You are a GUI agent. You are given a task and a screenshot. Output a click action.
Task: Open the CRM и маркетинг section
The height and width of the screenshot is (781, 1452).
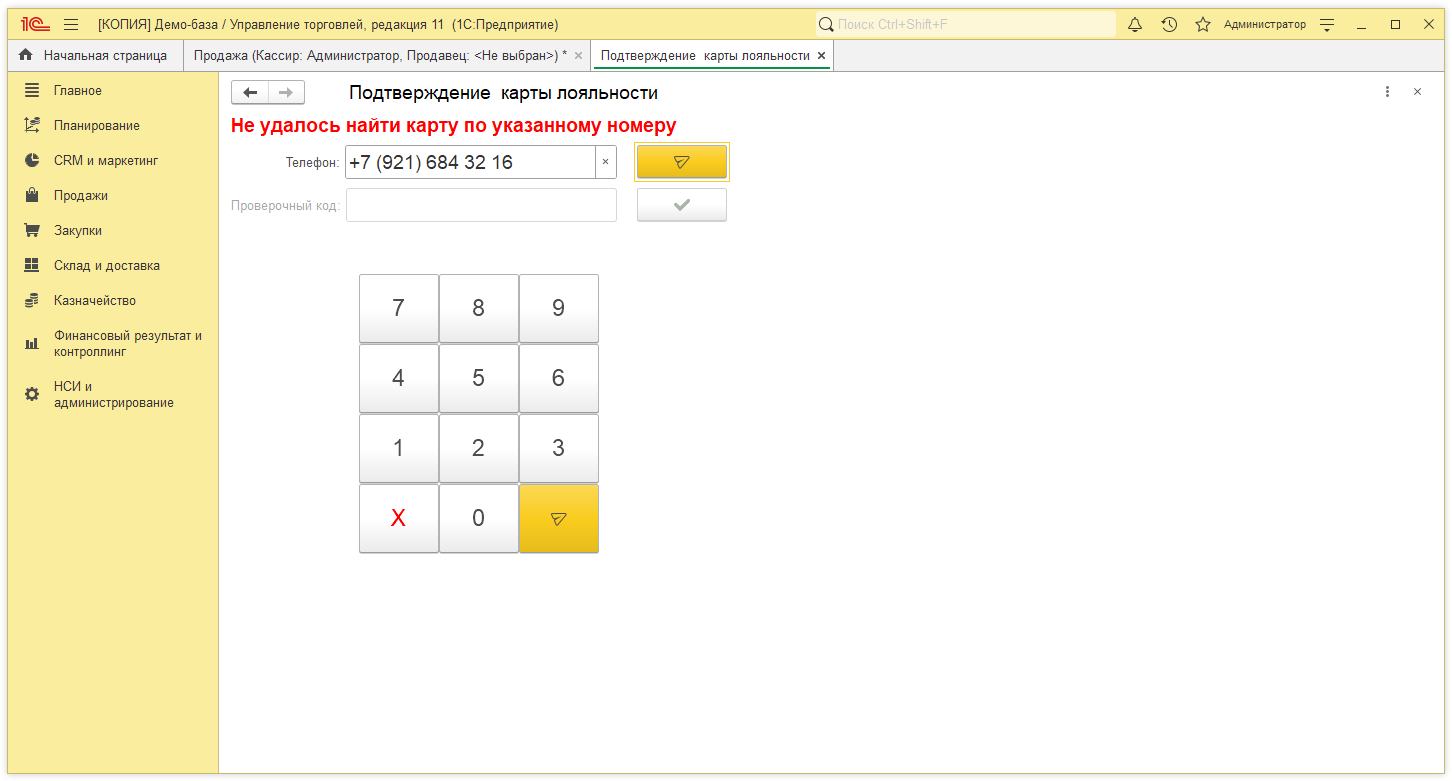coord(105,161)
